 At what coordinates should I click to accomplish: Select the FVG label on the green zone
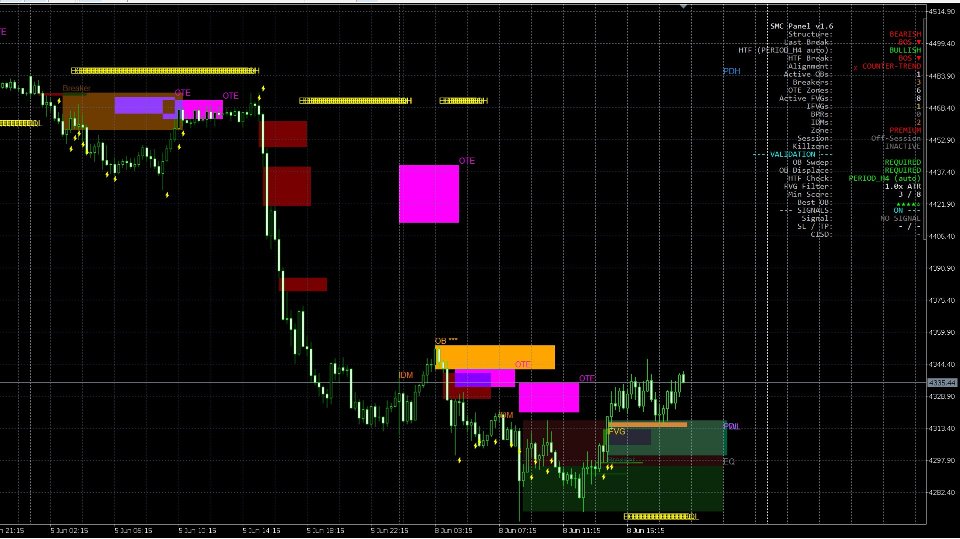coord(617,431)
